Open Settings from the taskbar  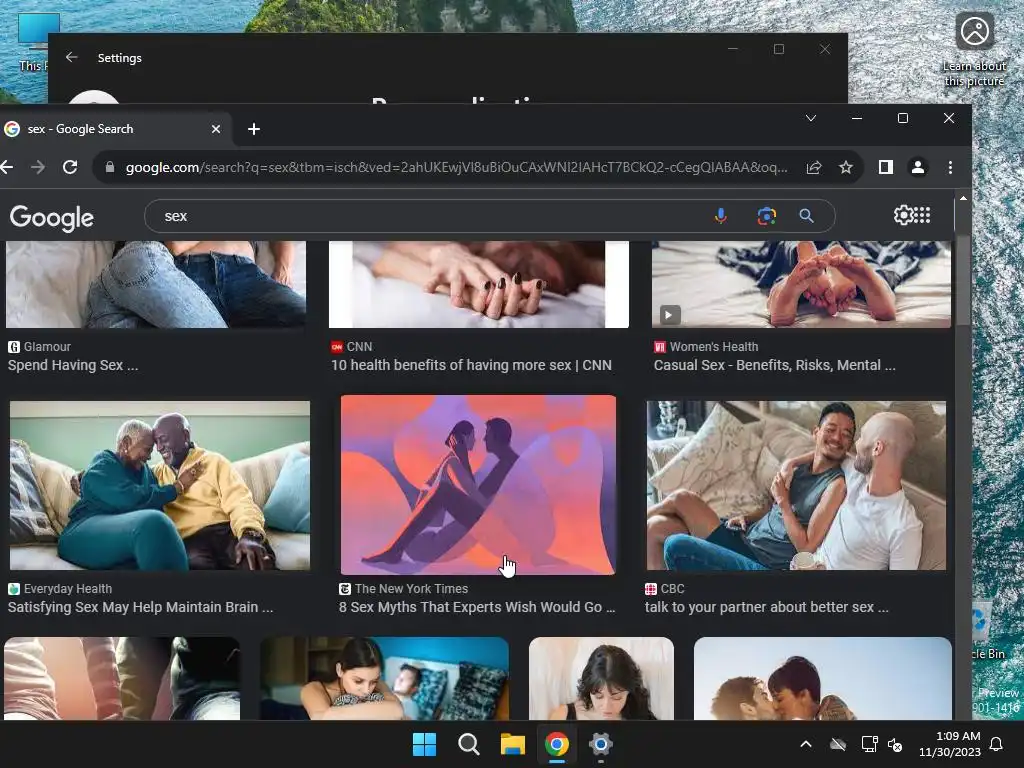pyautogui.click(x=600, y=744)
